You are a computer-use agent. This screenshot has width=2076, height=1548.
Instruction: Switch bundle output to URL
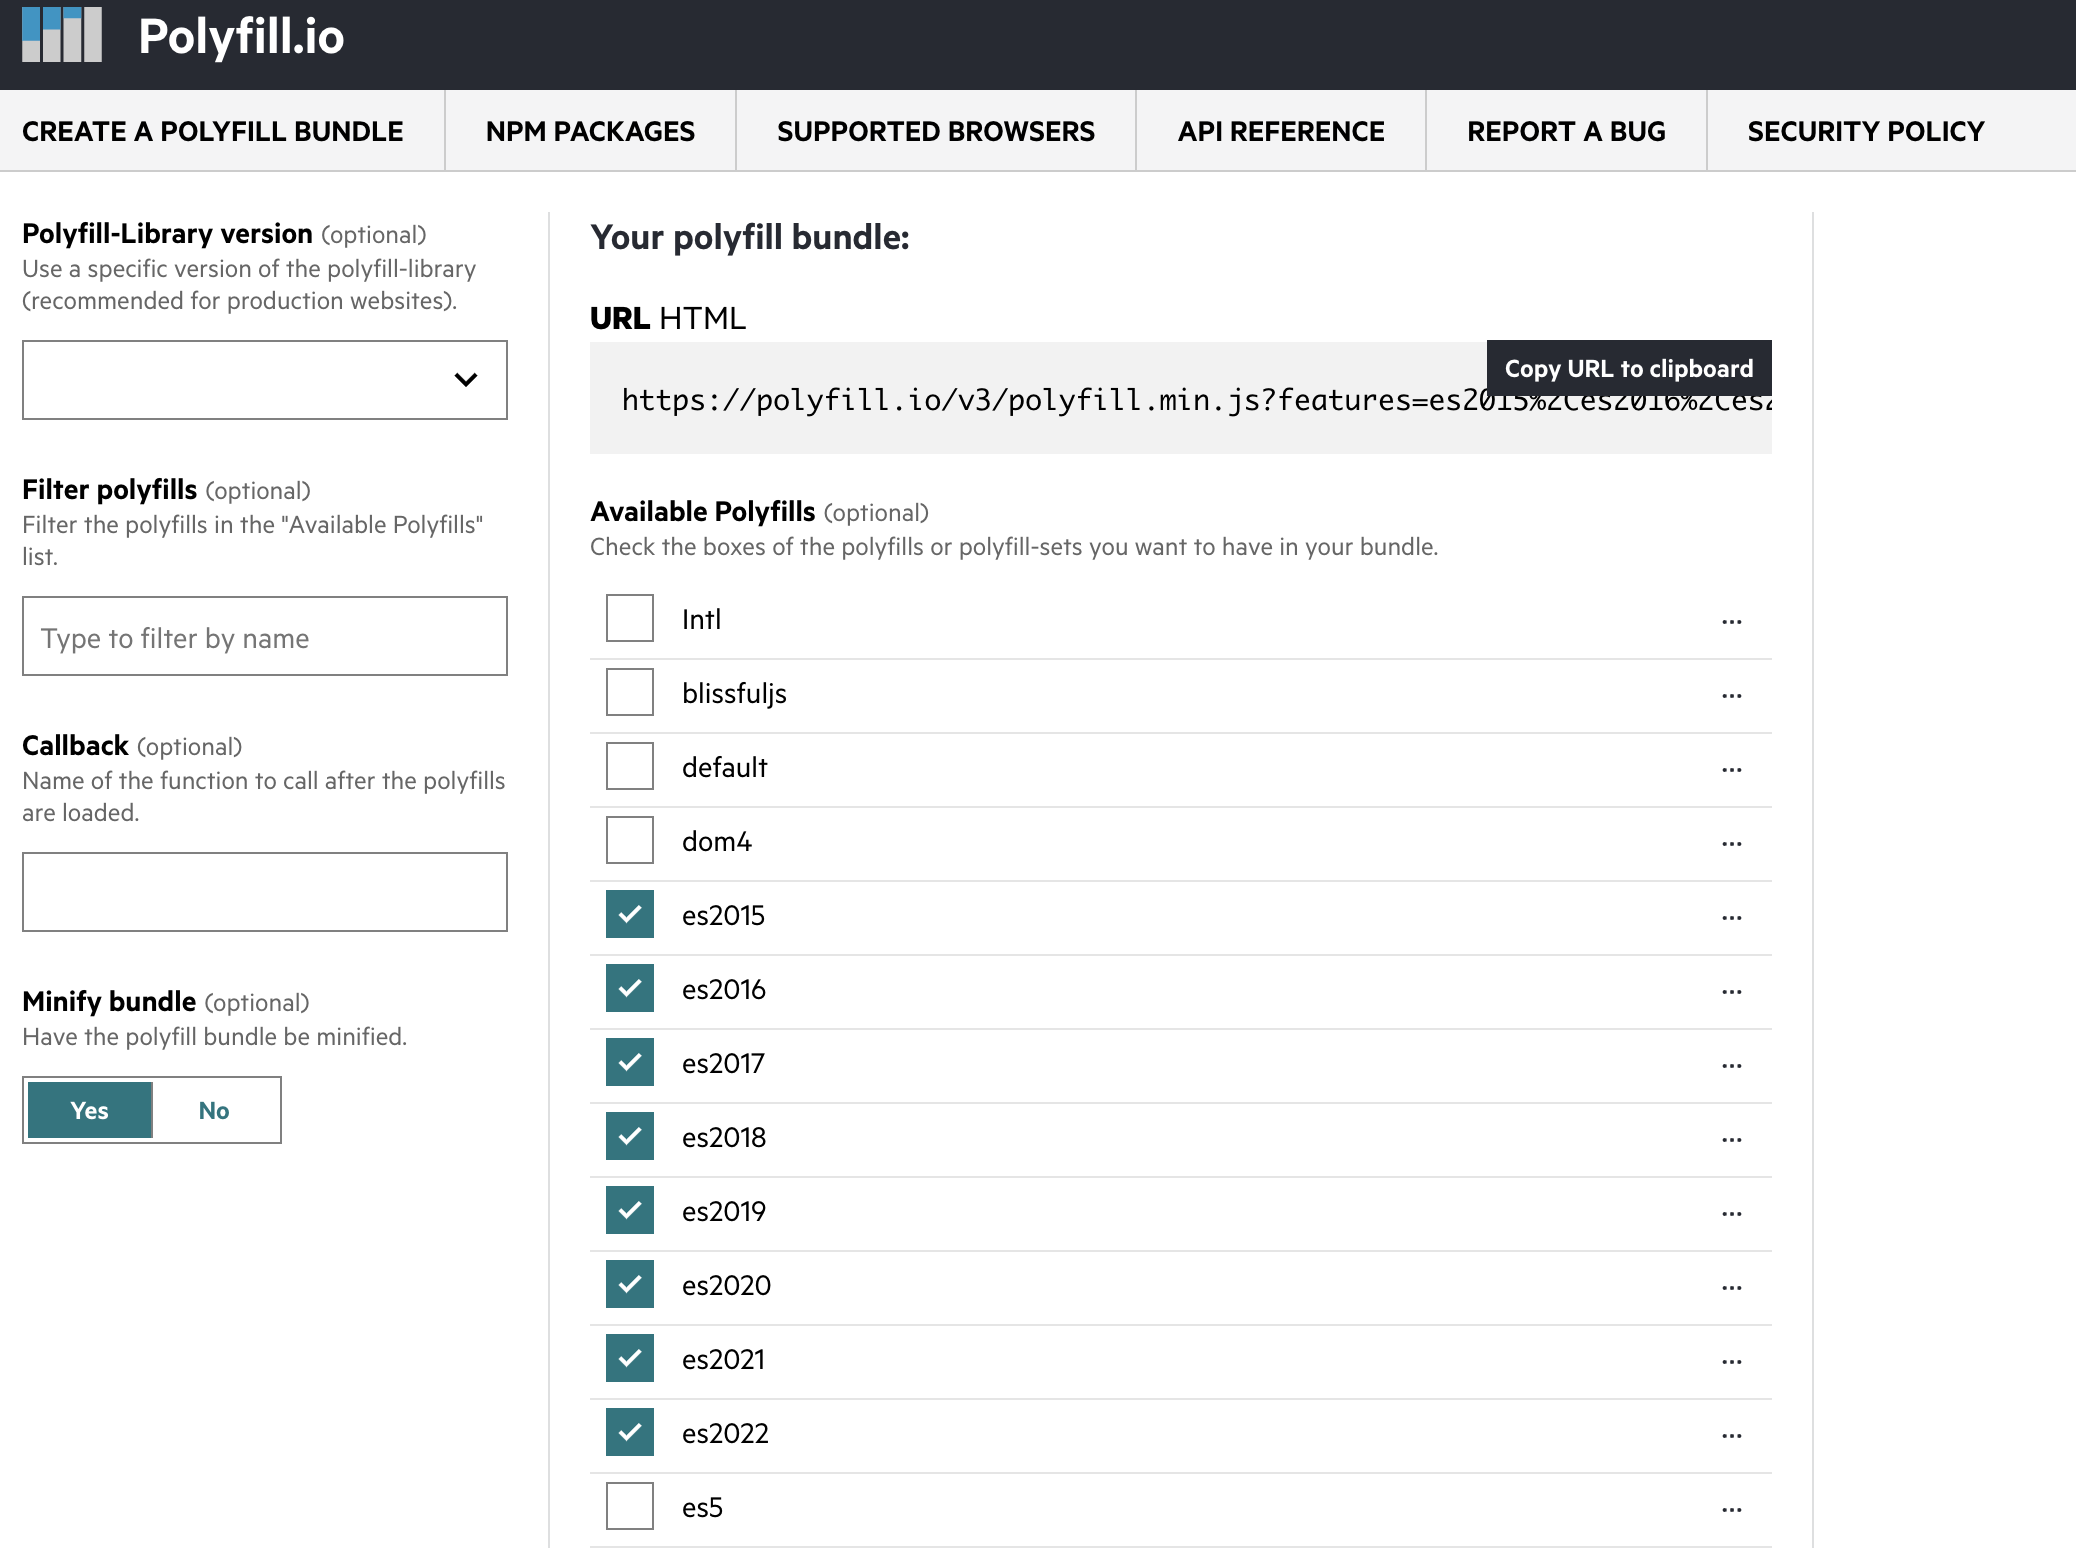(620, 318)
